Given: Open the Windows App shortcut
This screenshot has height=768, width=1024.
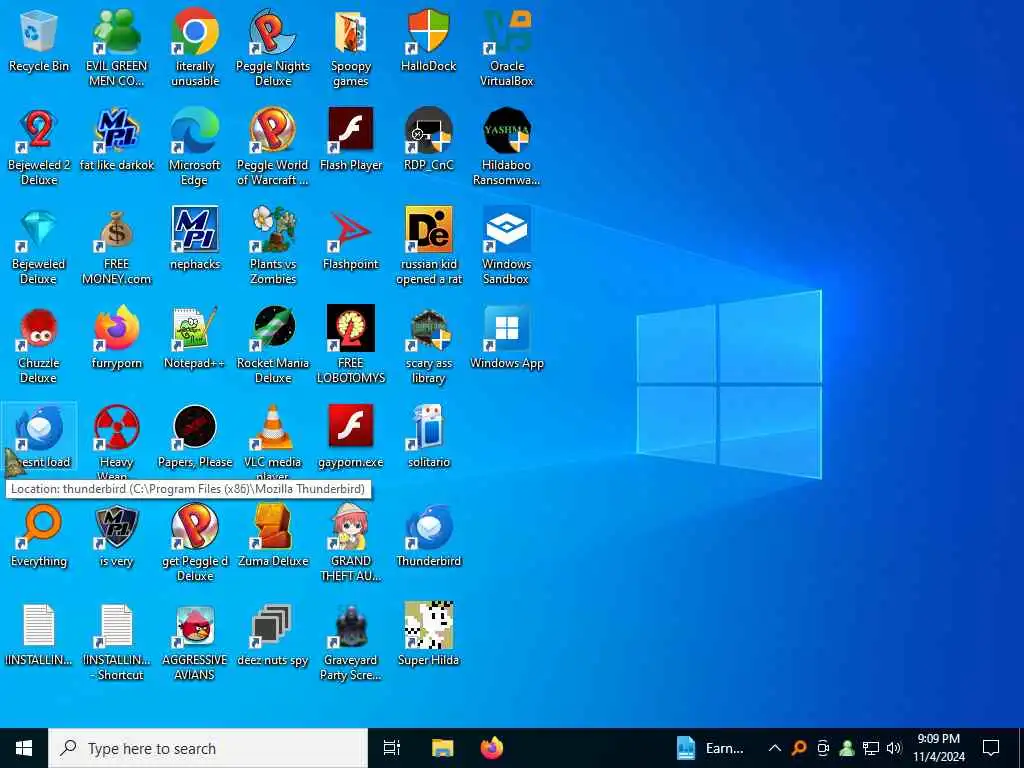Looking at the screenshot, I should tap(507, 338).
